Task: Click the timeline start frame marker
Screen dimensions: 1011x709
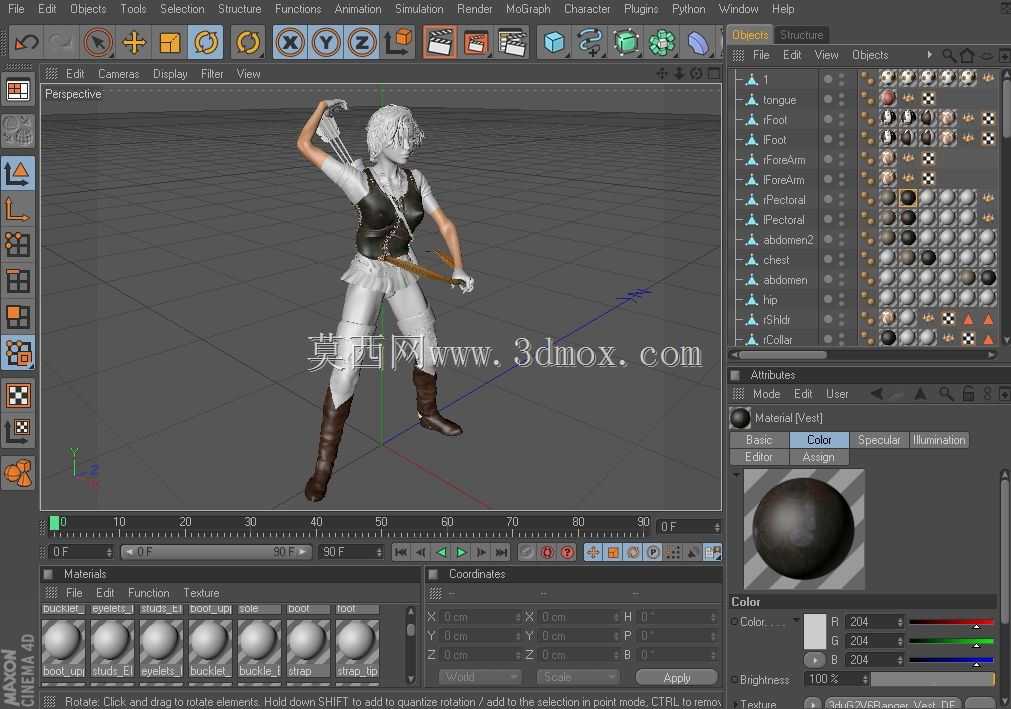Action: [x=55, y=523]
